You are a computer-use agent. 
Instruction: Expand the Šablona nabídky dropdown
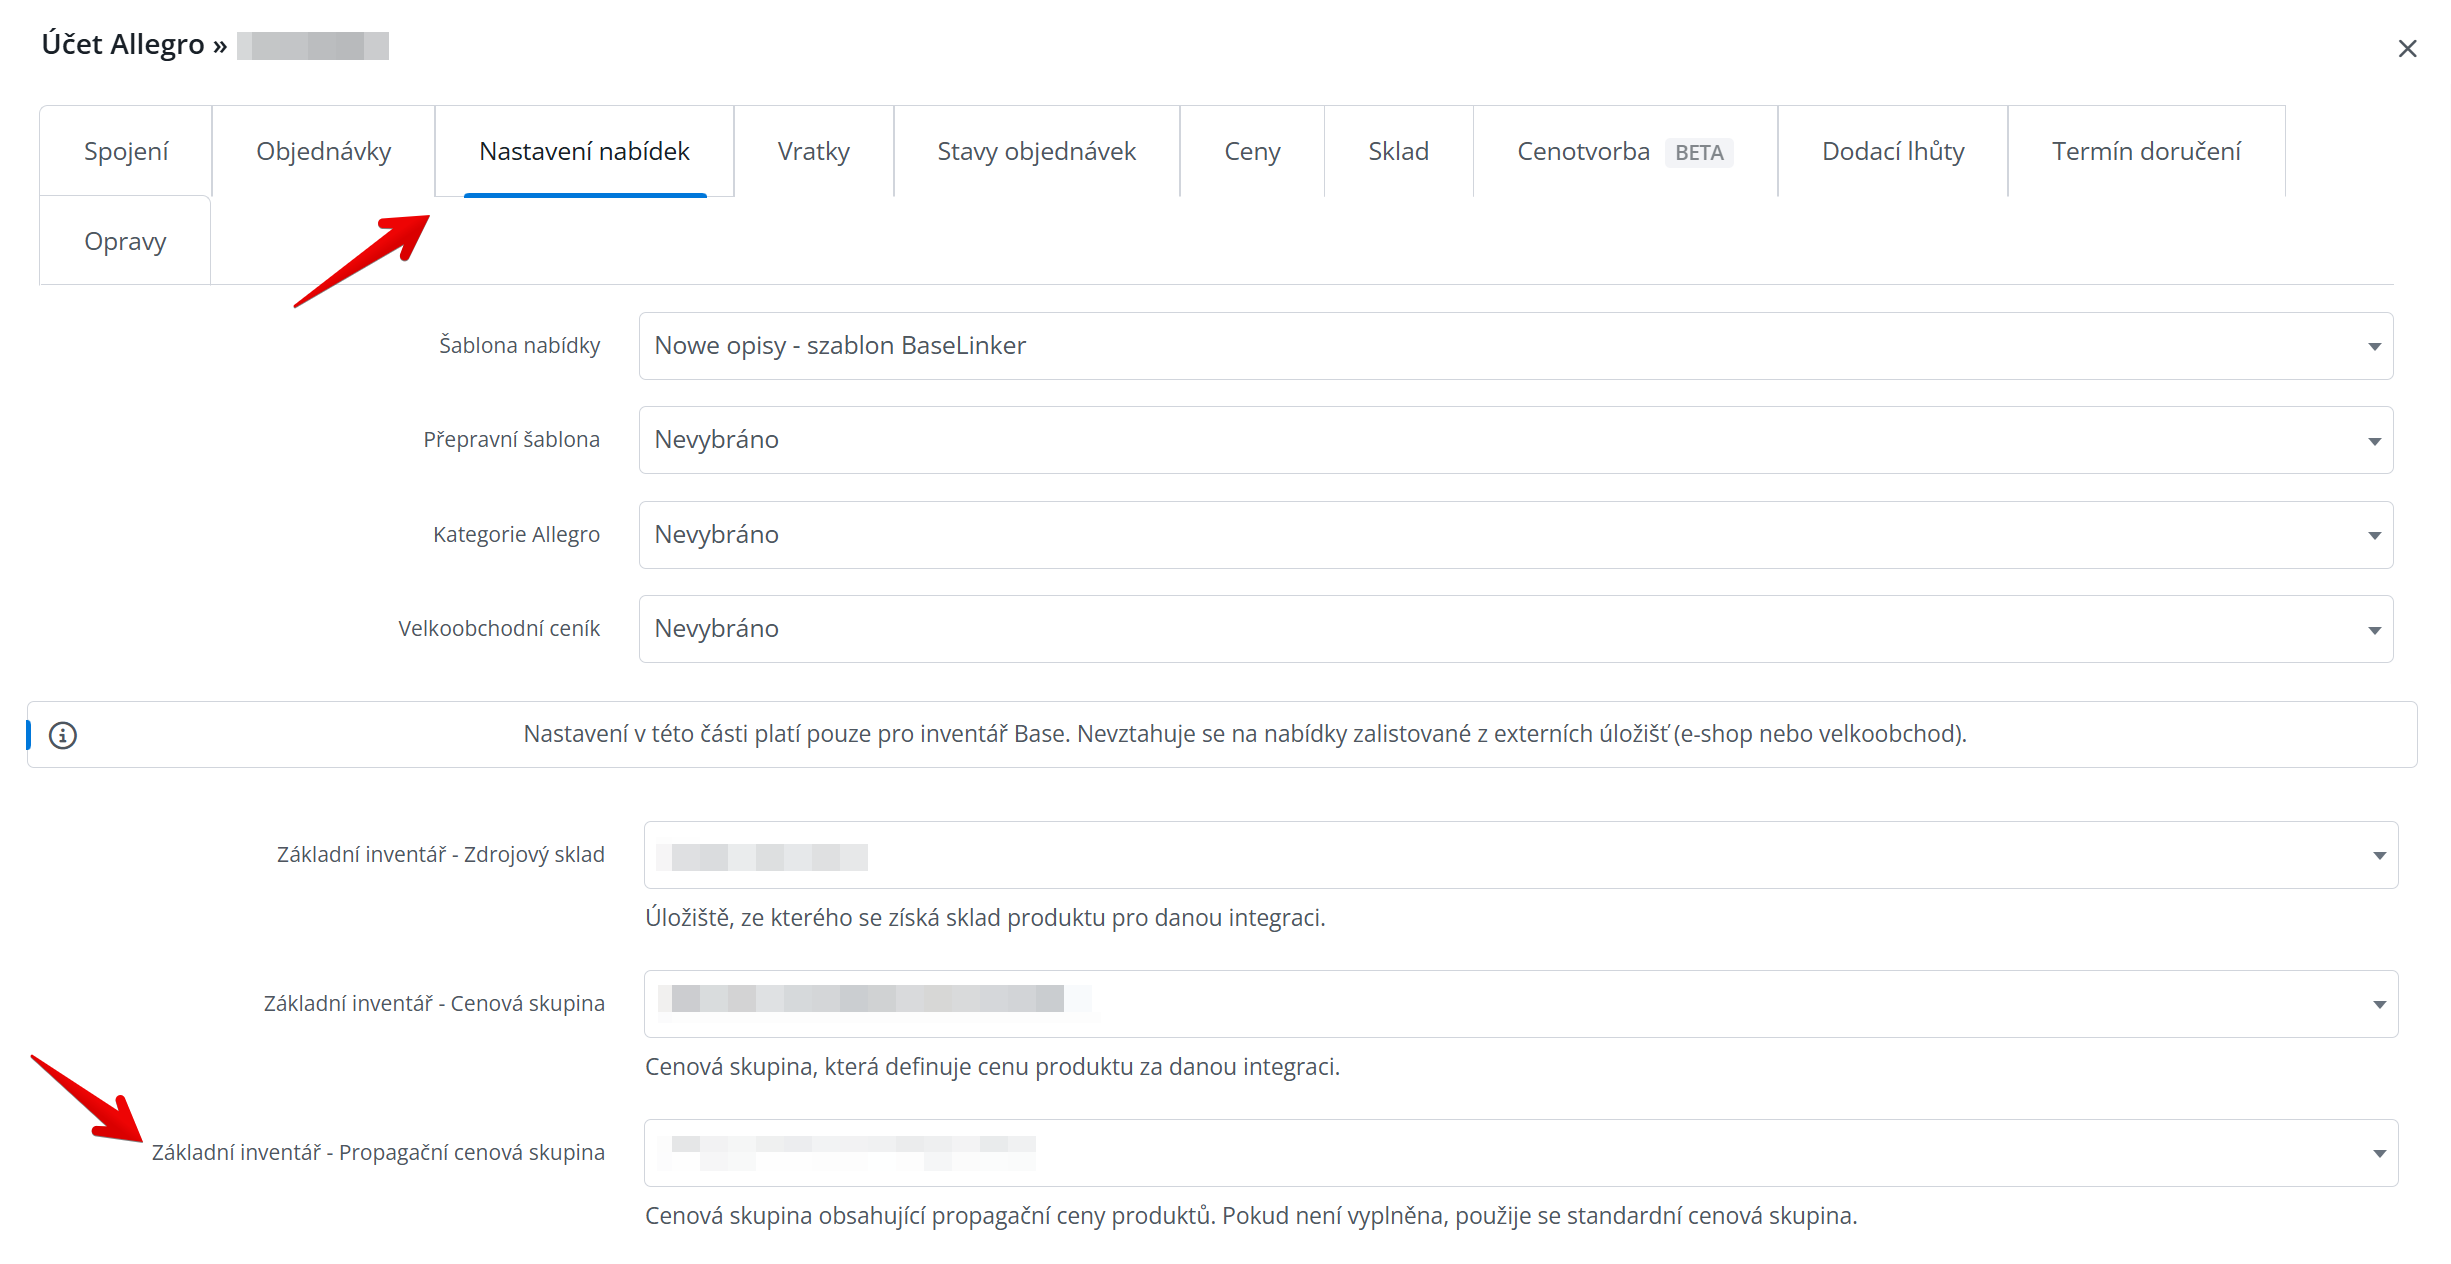[x=1515, y=346]
